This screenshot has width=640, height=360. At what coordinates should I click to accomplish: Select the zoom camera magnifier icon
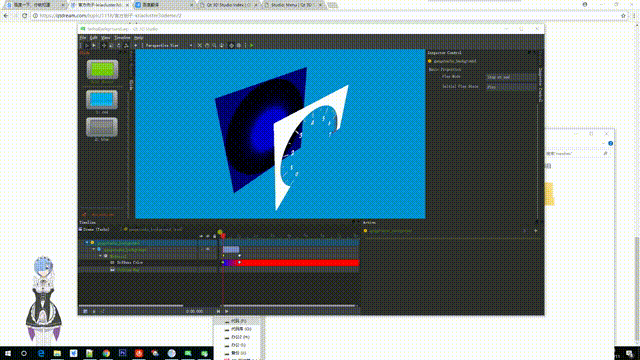pyautogui.click(x=214, y=45)
